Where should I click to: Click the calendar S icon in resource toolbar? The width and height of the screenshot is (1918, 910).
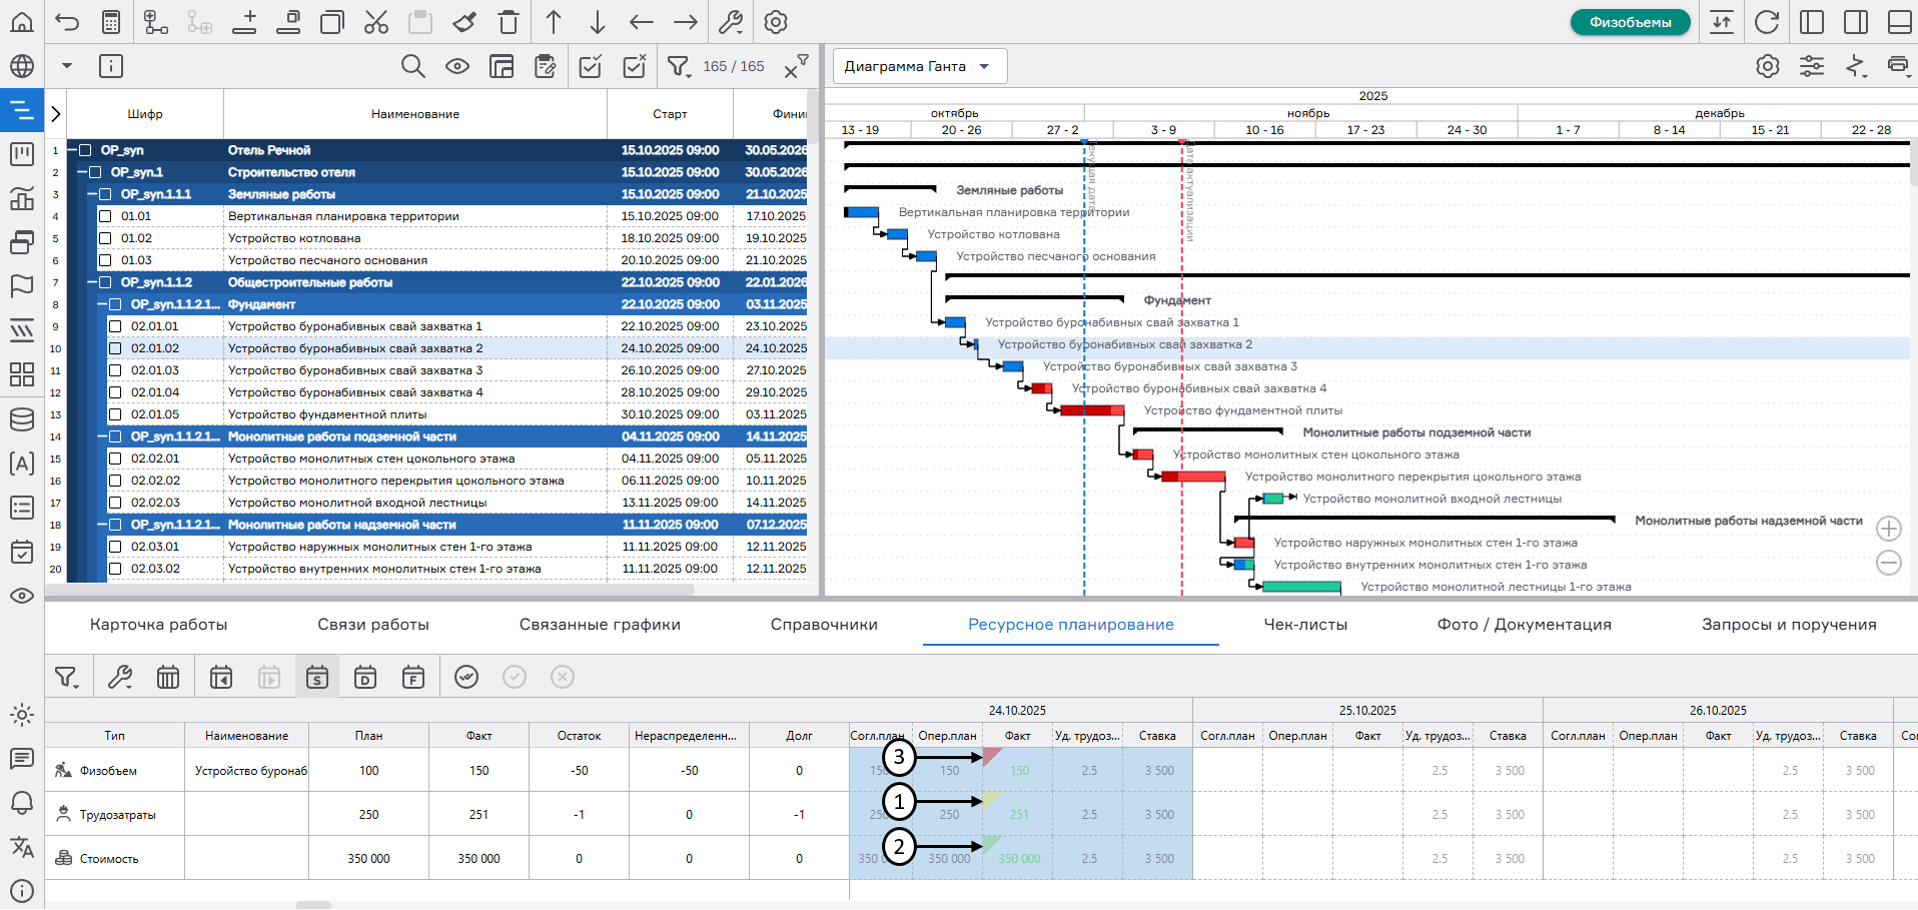[x=317, y=677]
